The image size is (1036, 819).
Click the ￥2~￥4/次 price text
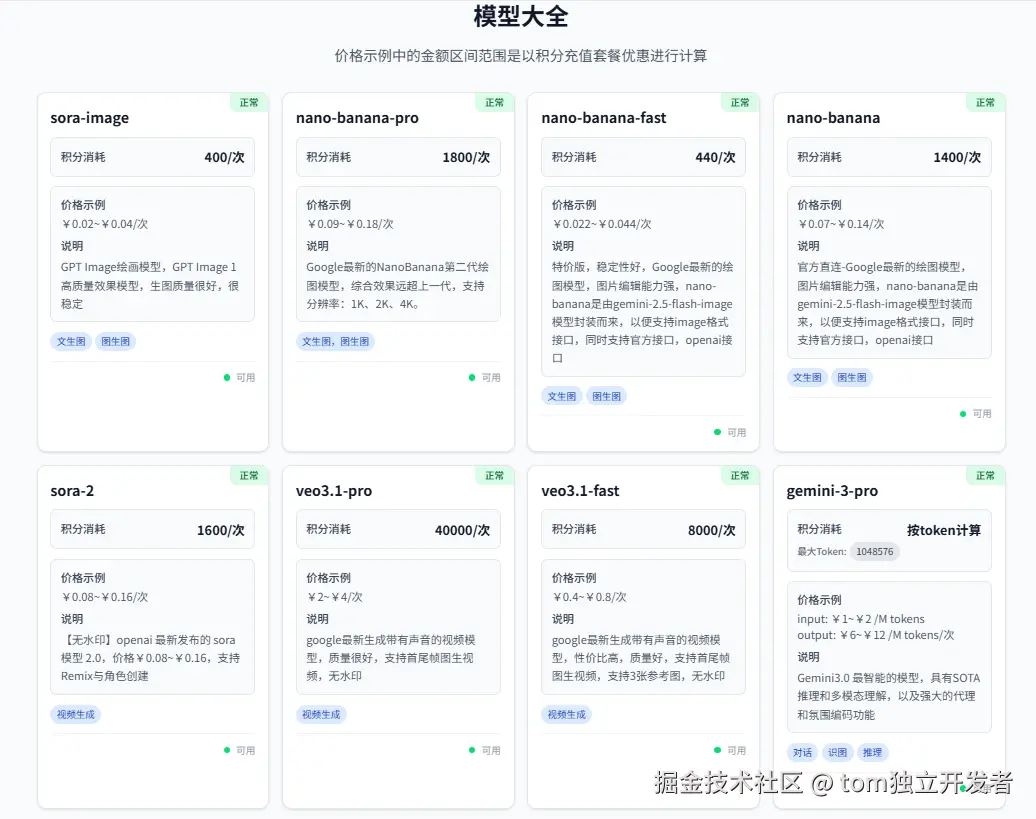tap(334, 597)
